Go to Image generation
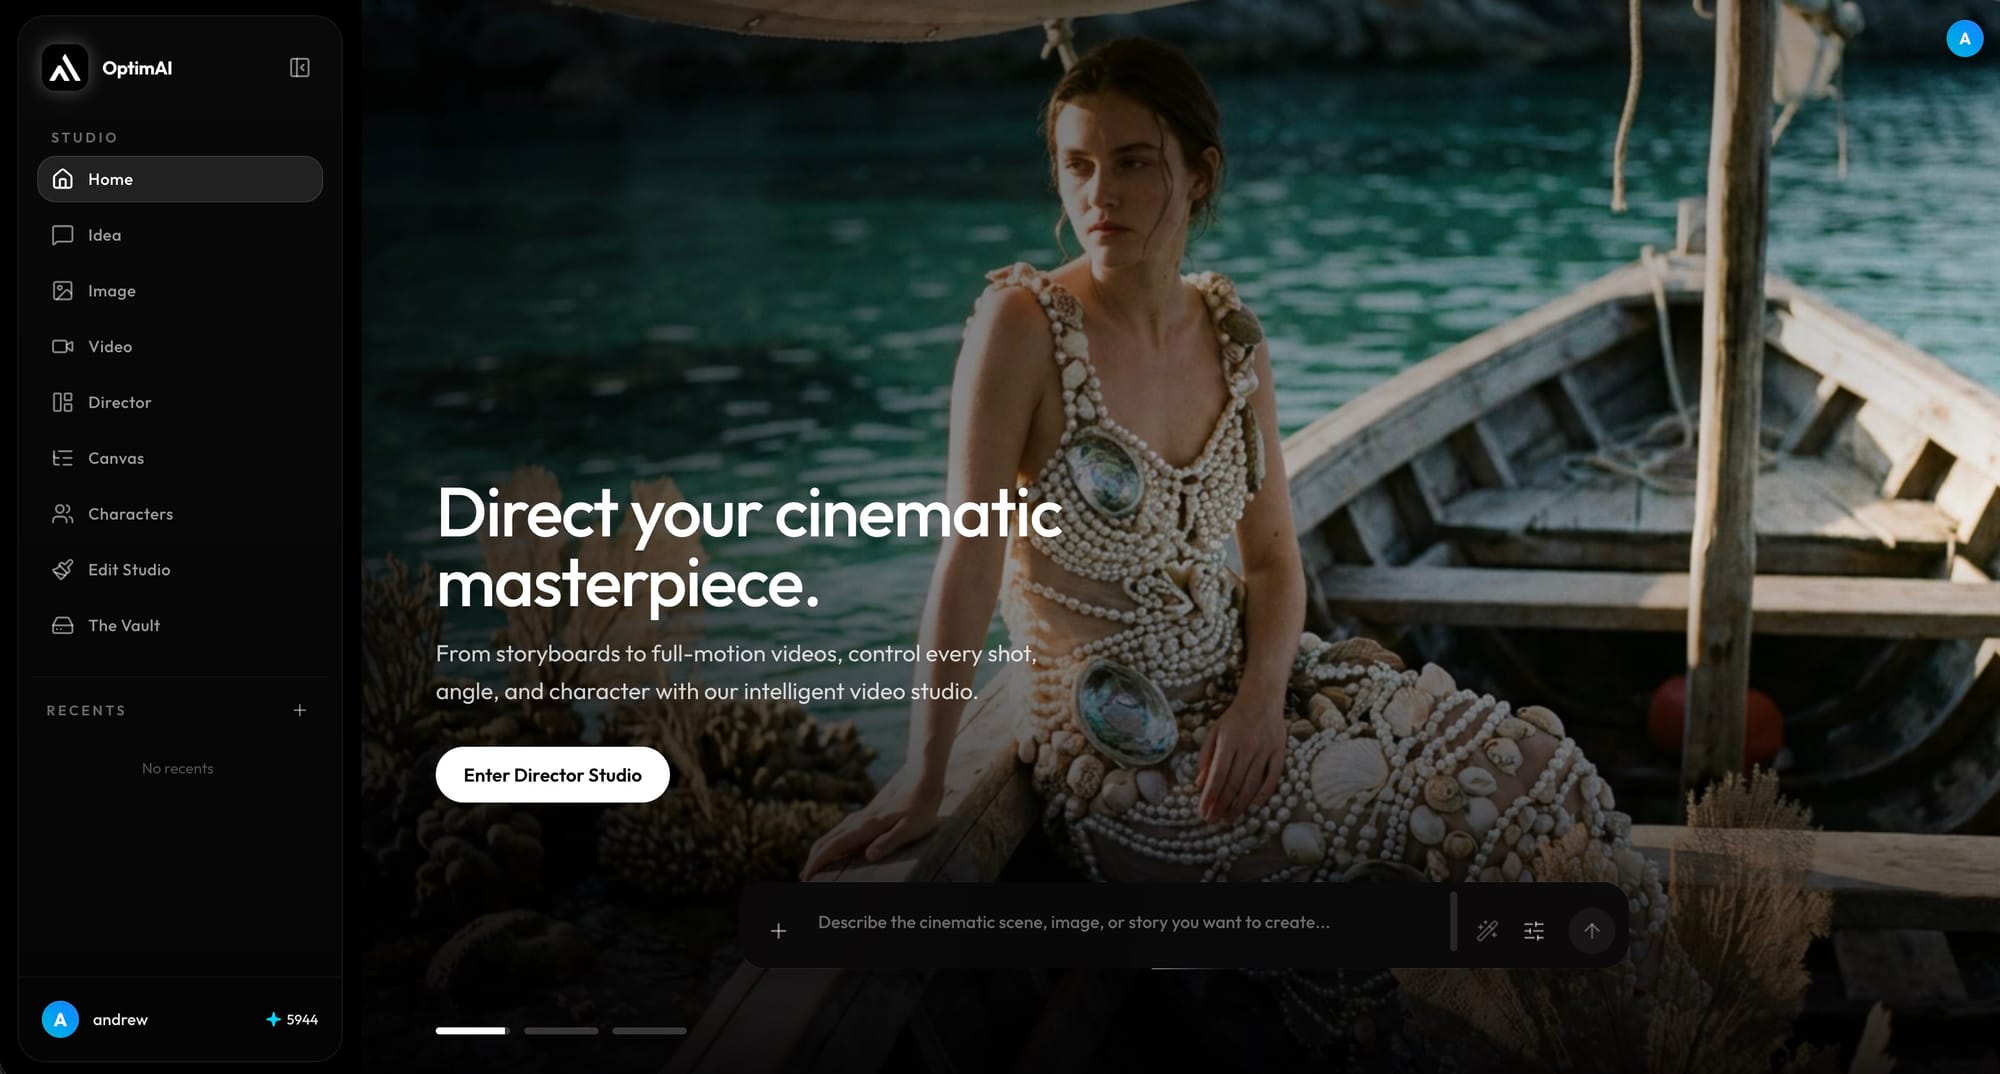Screen dimensions: 2000x1074 click(180, 291)
